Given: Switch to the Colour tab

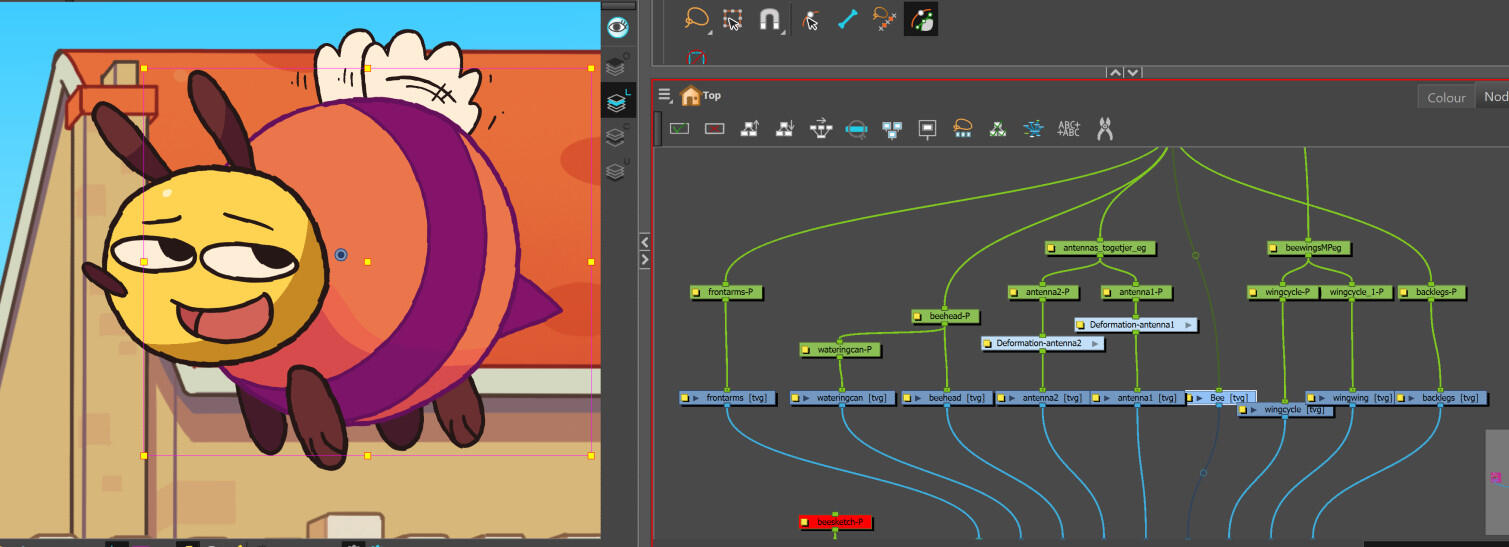Looking at the screenshot, I should (x=1445, y=97).
